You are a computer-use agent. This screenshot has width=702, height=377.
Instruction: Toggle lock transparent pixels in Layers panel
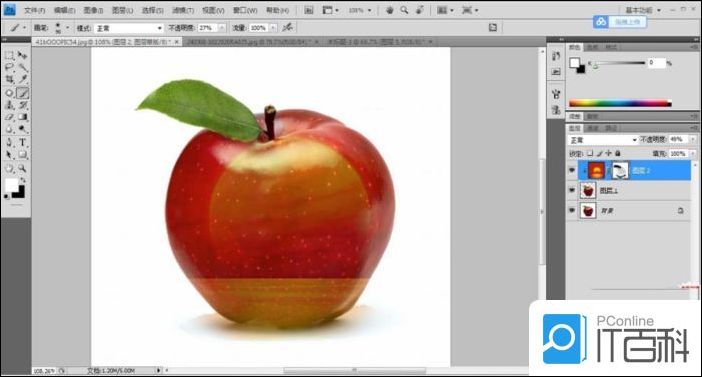(x=590, y=154)
